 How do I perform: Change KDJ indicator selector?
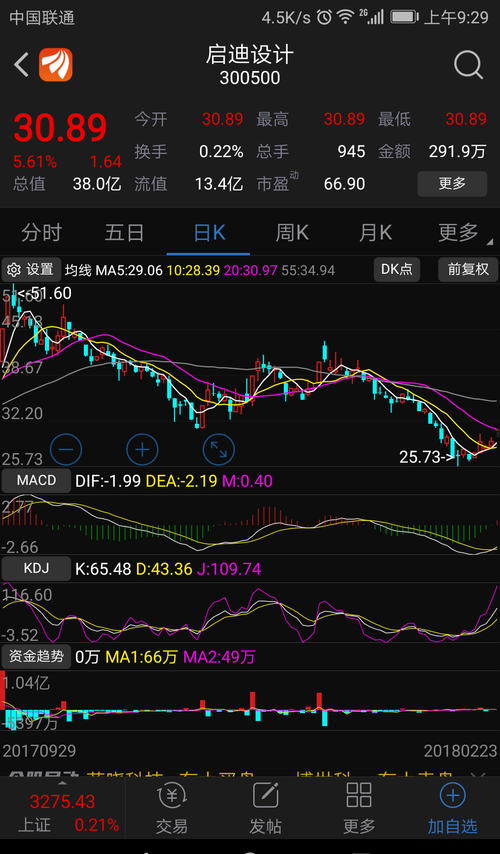point(36,569)
